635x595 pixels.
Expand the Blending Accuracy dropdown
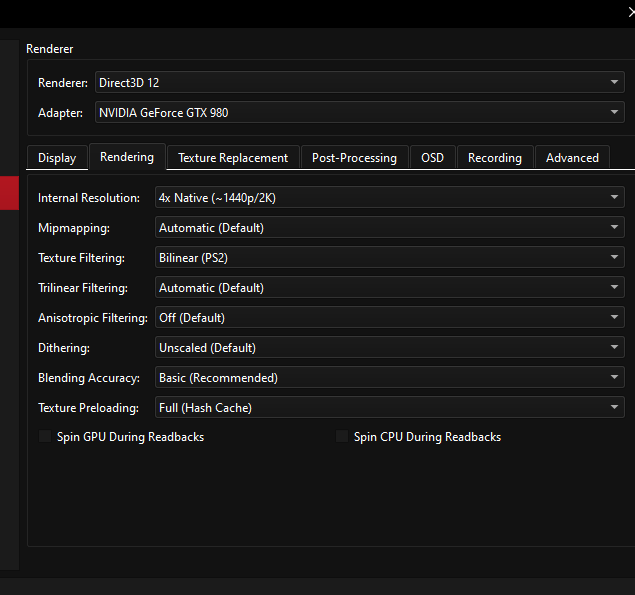(390, 377)
